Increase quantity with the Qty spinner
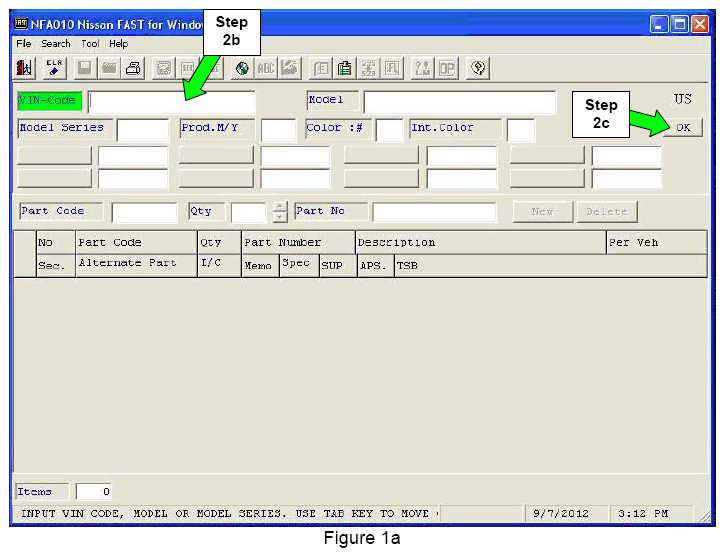The height and width of the screenshot is (557, 725). [x=279, y=207]
